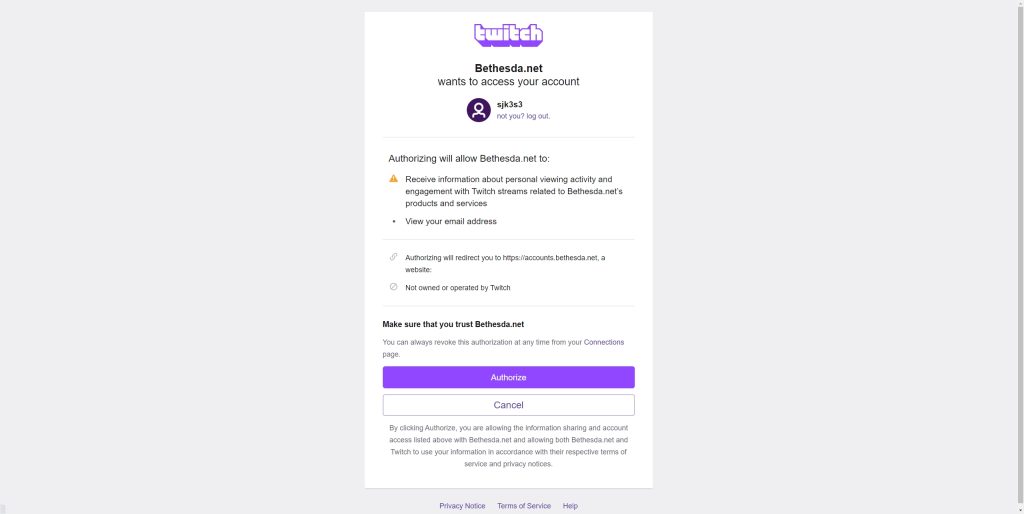Click the bullet before View your email address
This screenshot has height=514, width=1024.
tap(393, 221)
